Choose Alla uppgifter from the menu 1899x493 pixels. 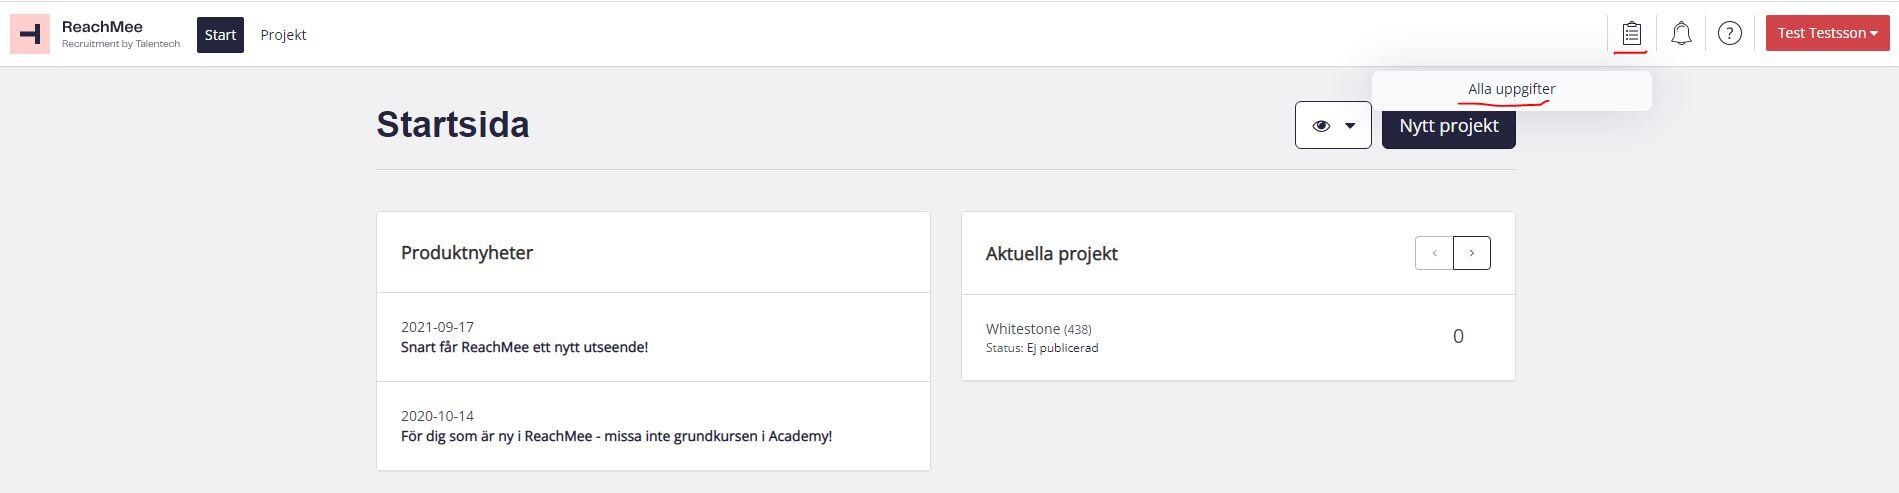click(1511, 89)
